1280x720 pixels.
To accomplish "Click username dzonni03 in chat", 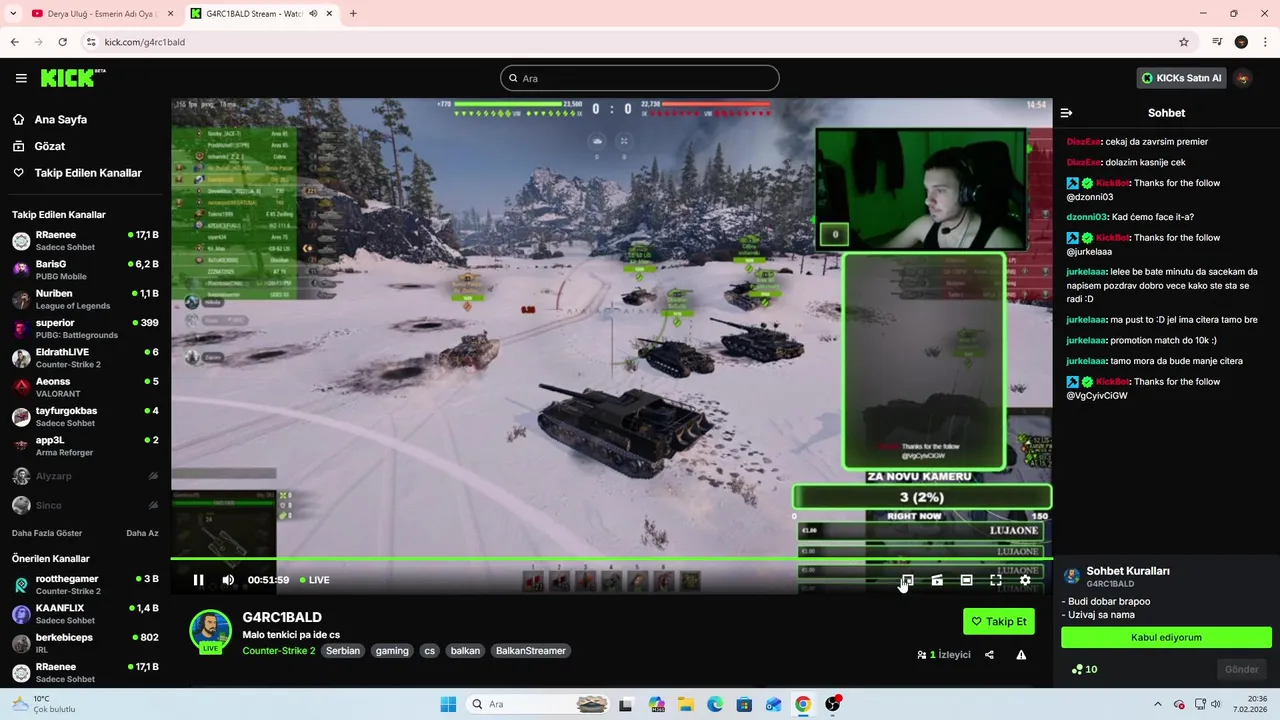I will pos(1085,217).
